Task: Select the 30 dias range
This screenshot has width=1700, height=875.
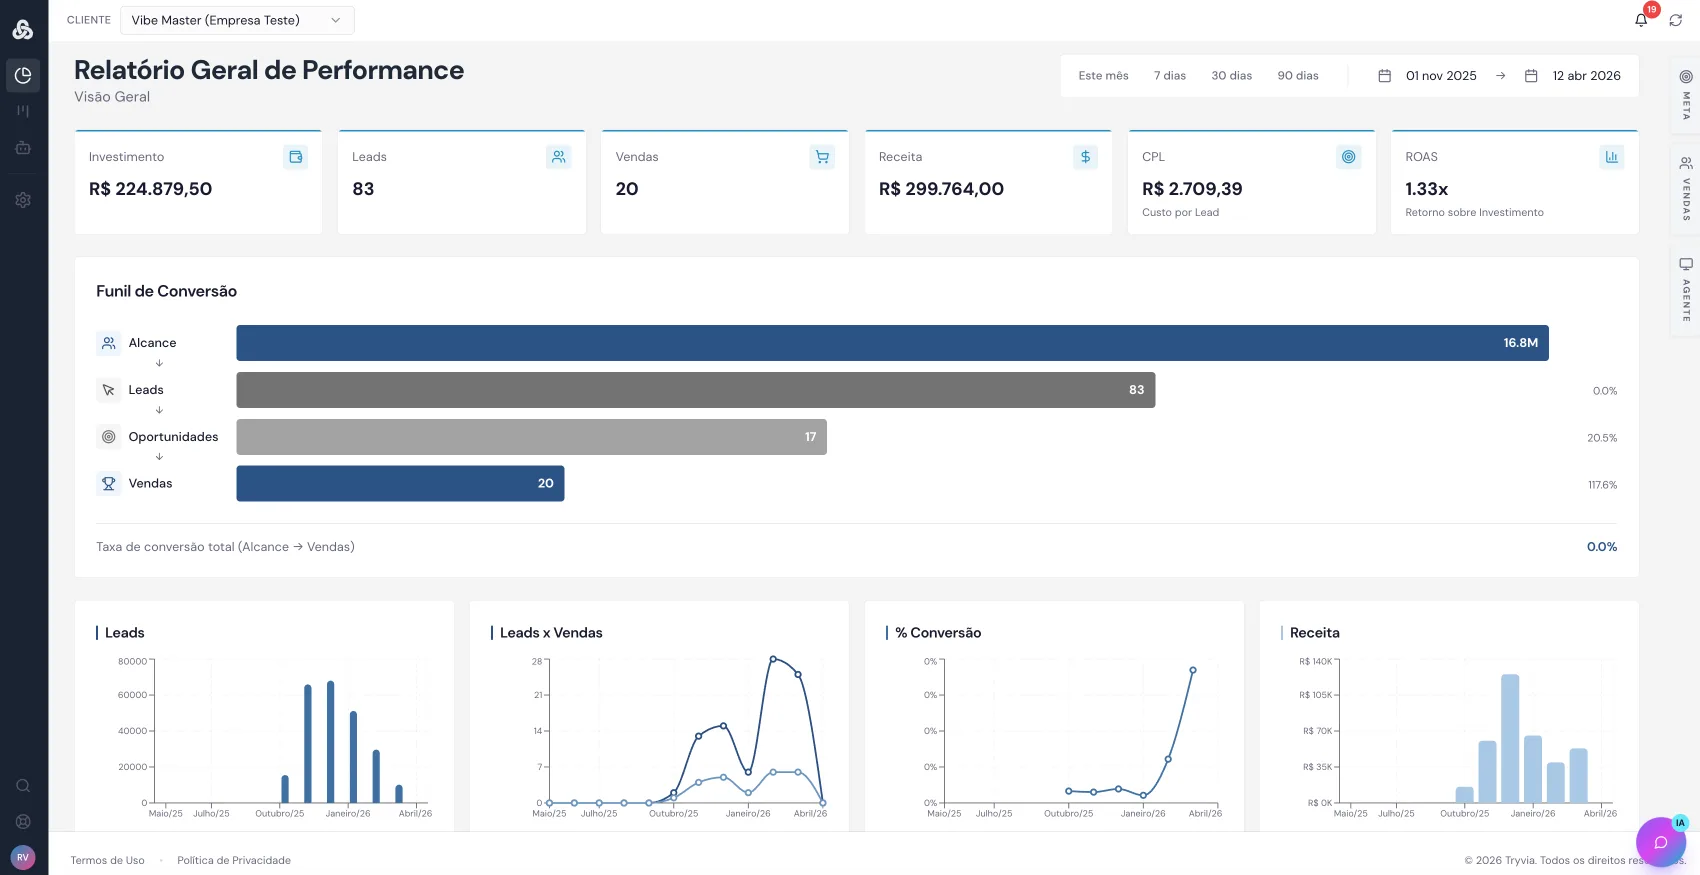Action: coord(1231,76)
